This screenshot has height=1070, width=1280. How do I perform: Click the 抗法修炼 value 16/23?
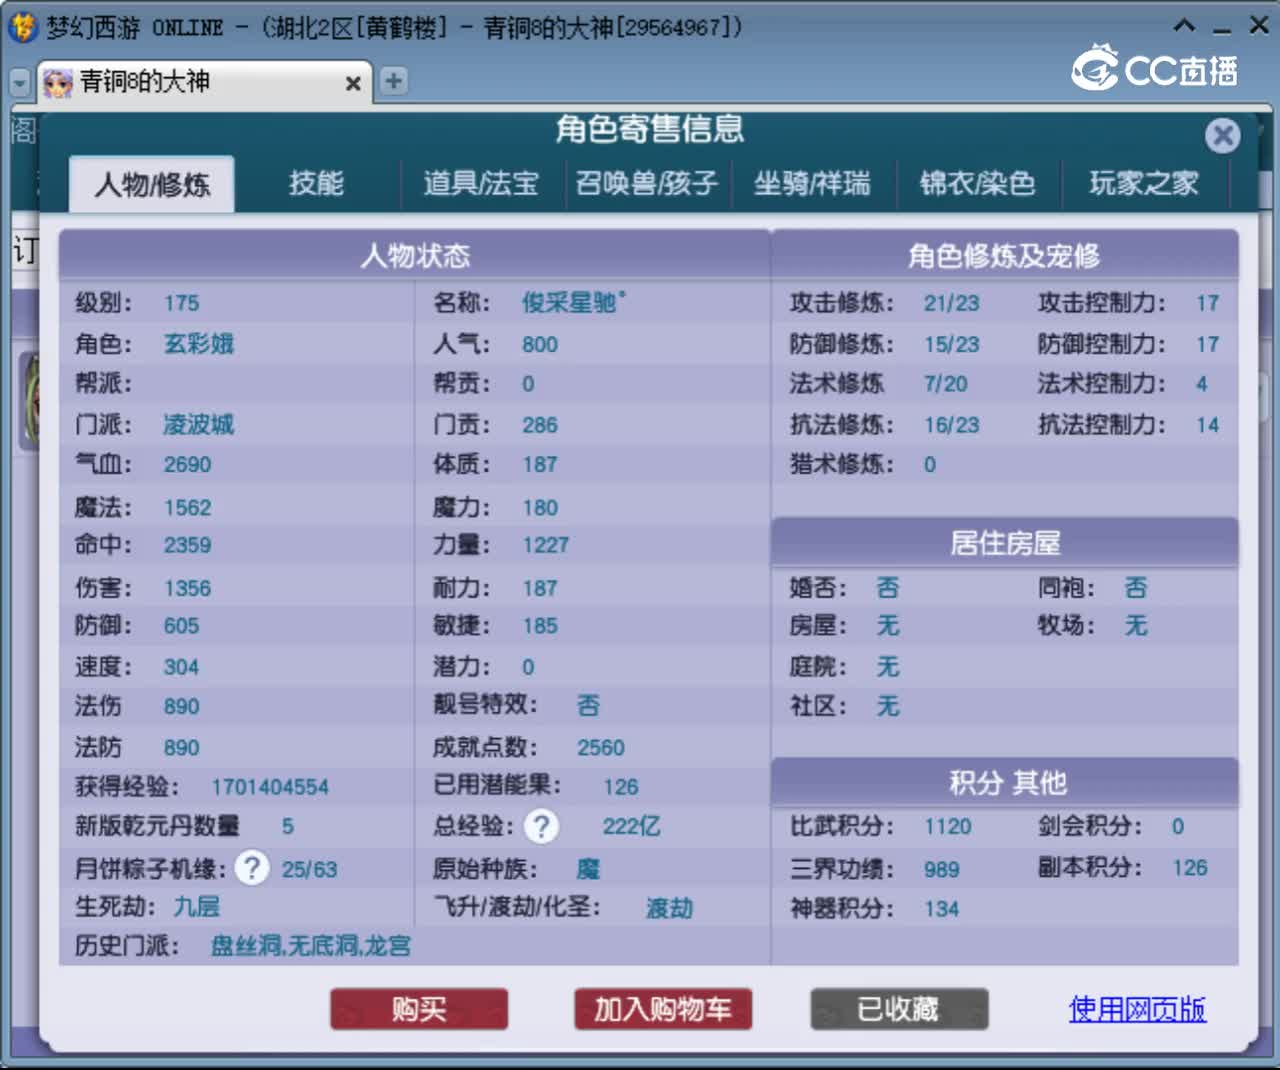951,425
